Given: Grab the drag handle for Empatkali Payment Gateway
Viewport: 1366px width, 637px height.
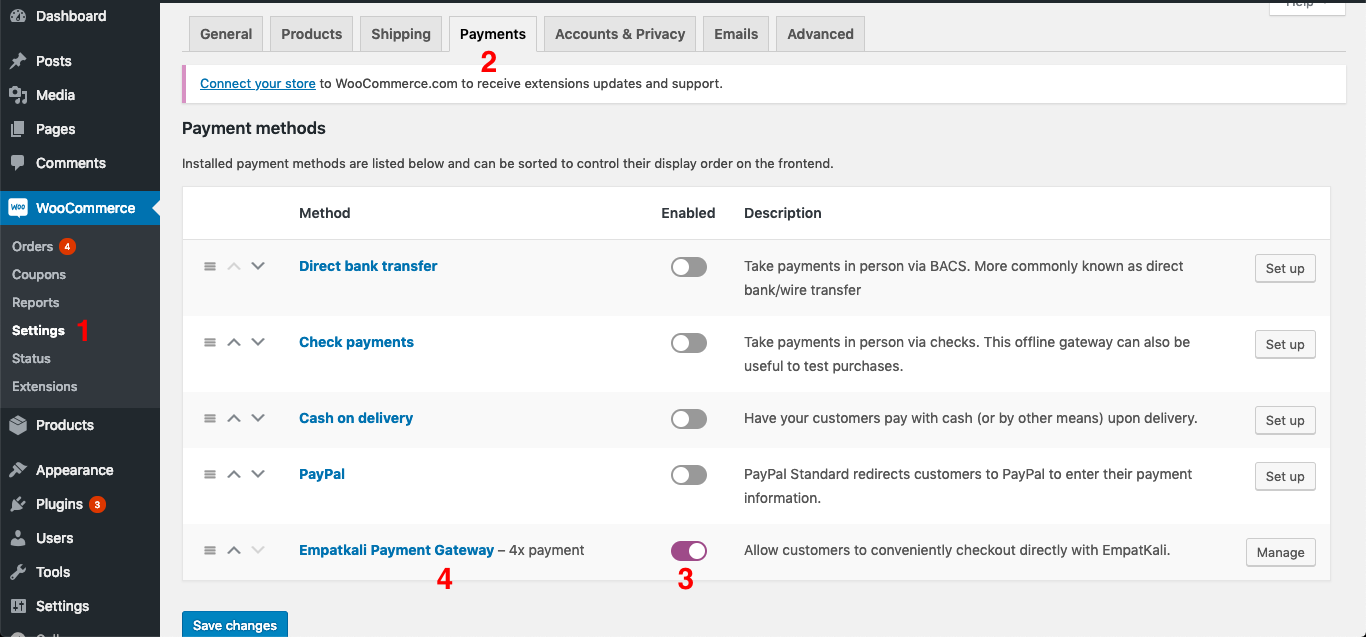Looking at the screenshot, I should pos(210,550).
